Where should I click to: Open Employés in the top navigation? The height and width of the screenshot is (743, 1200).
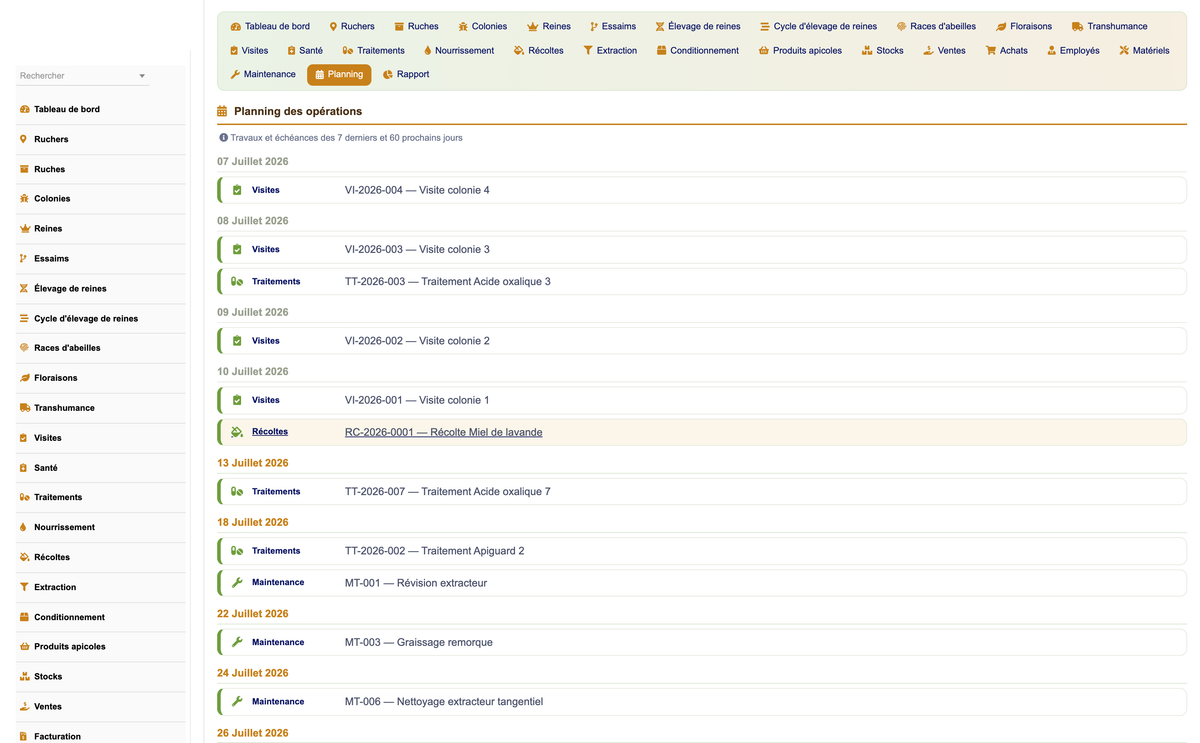(1073, 50)
